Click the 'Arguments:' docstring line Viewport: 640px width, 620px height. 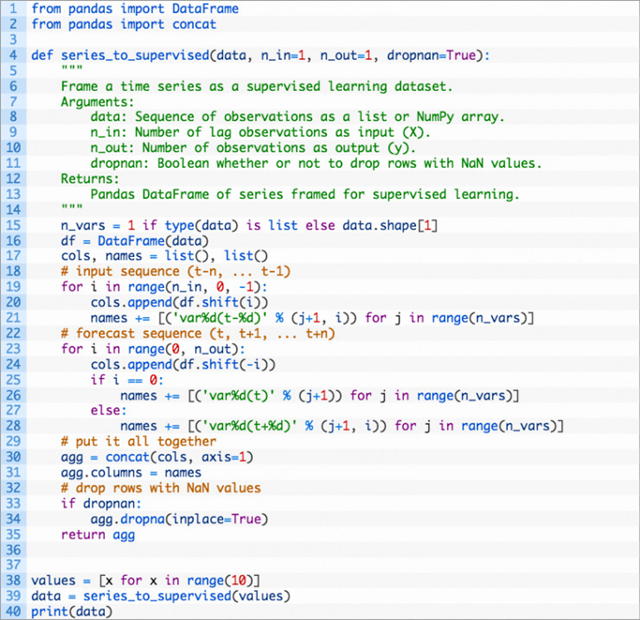pyautogui.click(x=98, y=102)
